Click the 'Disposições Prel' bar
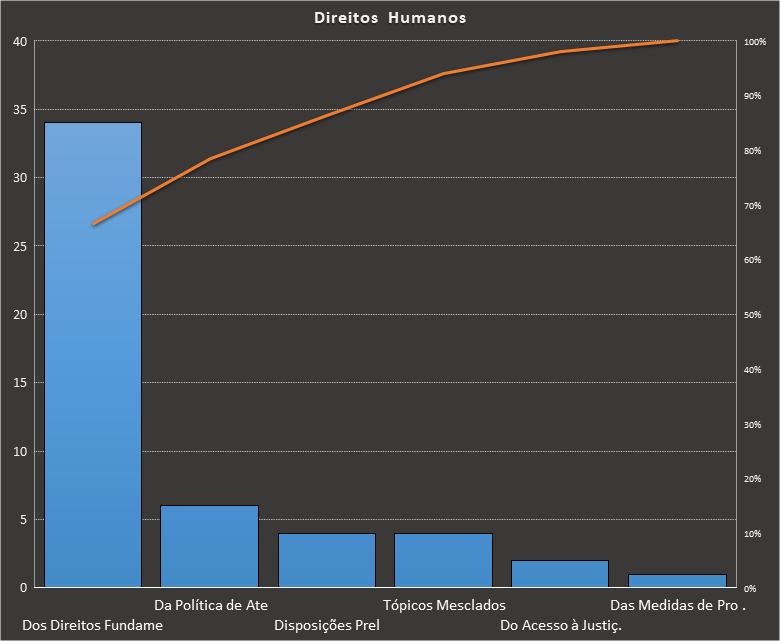 [327, 560]
